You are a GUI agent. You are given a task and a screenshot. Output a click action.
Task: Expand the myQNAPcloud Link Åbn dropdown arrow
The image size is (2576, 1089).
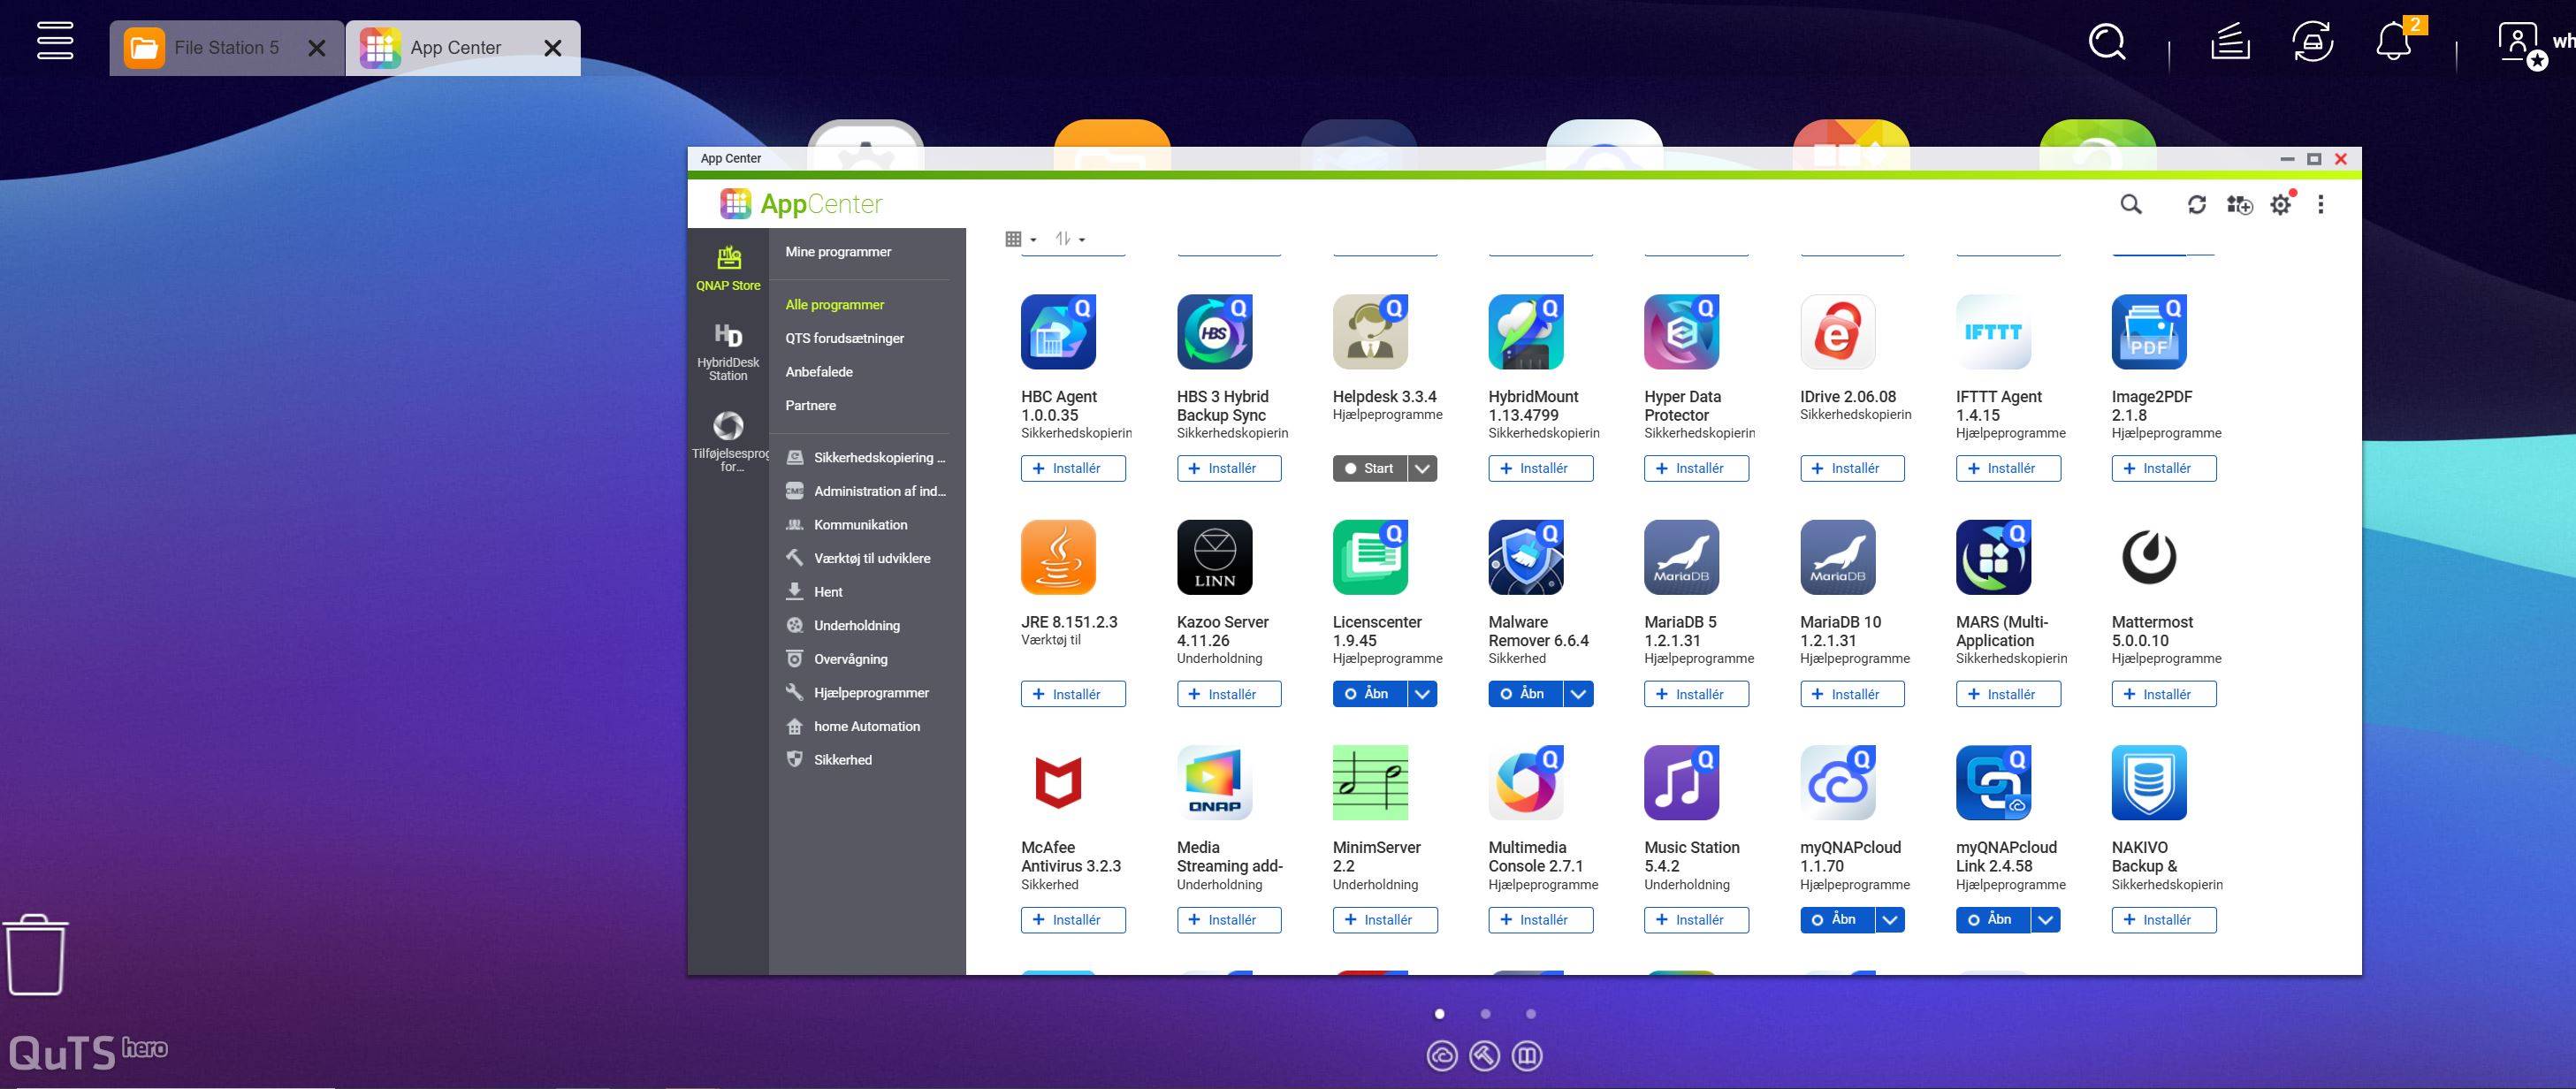point(2046,920)
